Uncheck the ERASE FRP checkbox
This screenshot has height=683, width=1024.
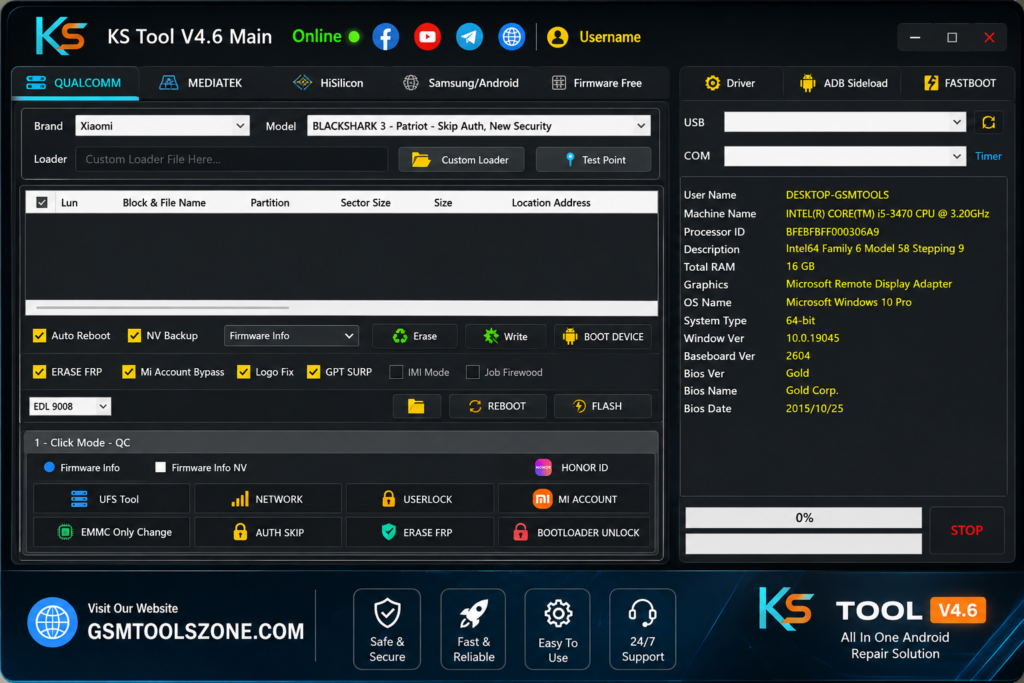pos(39,372)
